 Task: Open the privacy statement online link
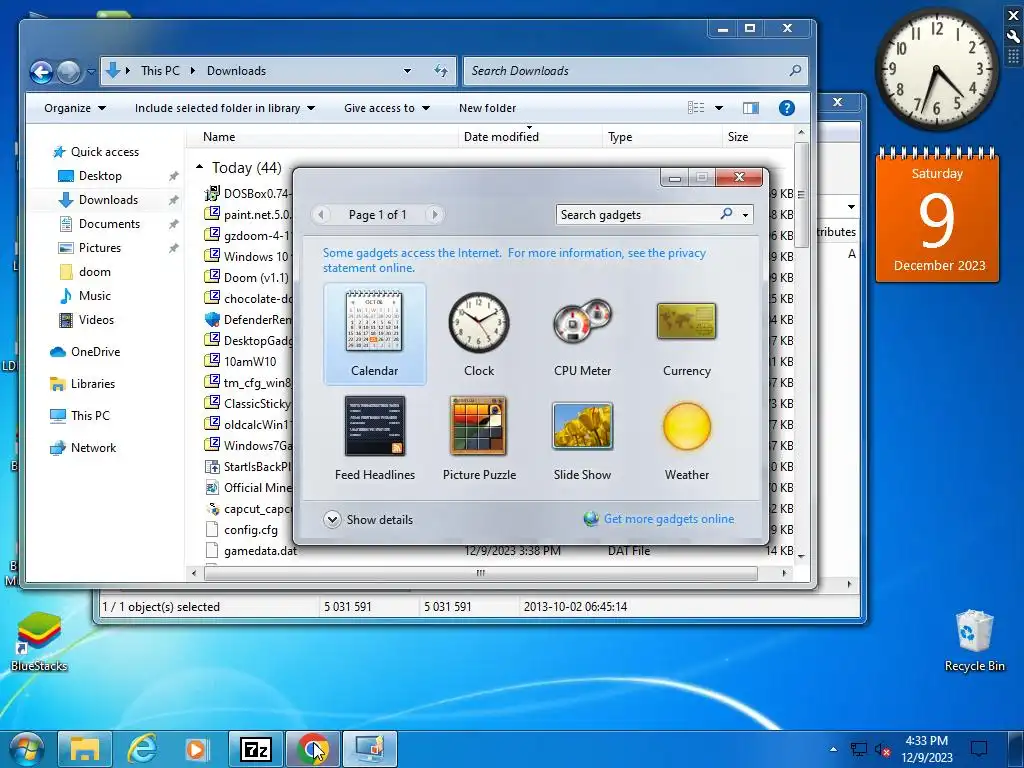tap(515, 260)
